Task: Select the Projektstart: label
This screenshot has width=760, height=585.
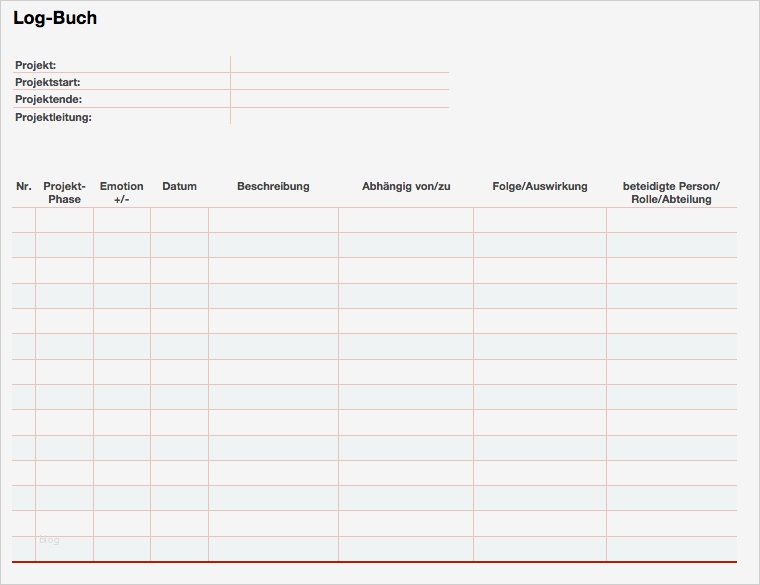Action: pos(48,82)
